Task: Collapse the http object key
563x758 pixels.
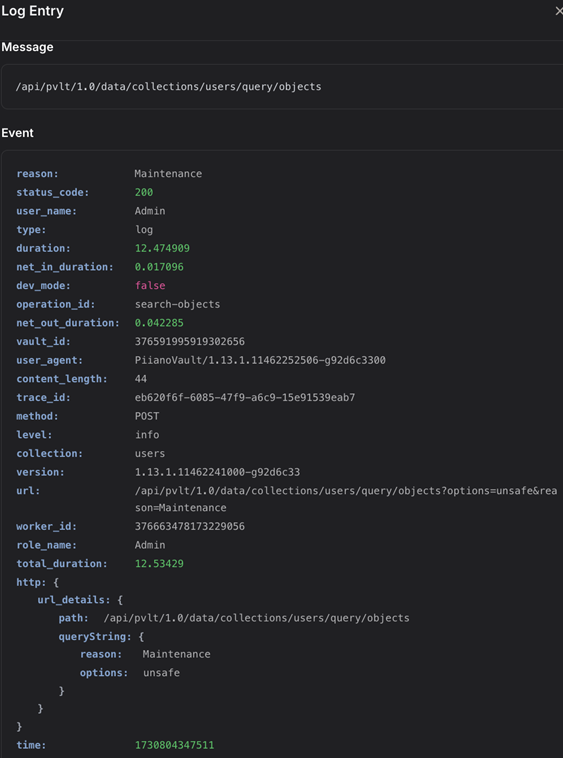Action: pos(30,582)
